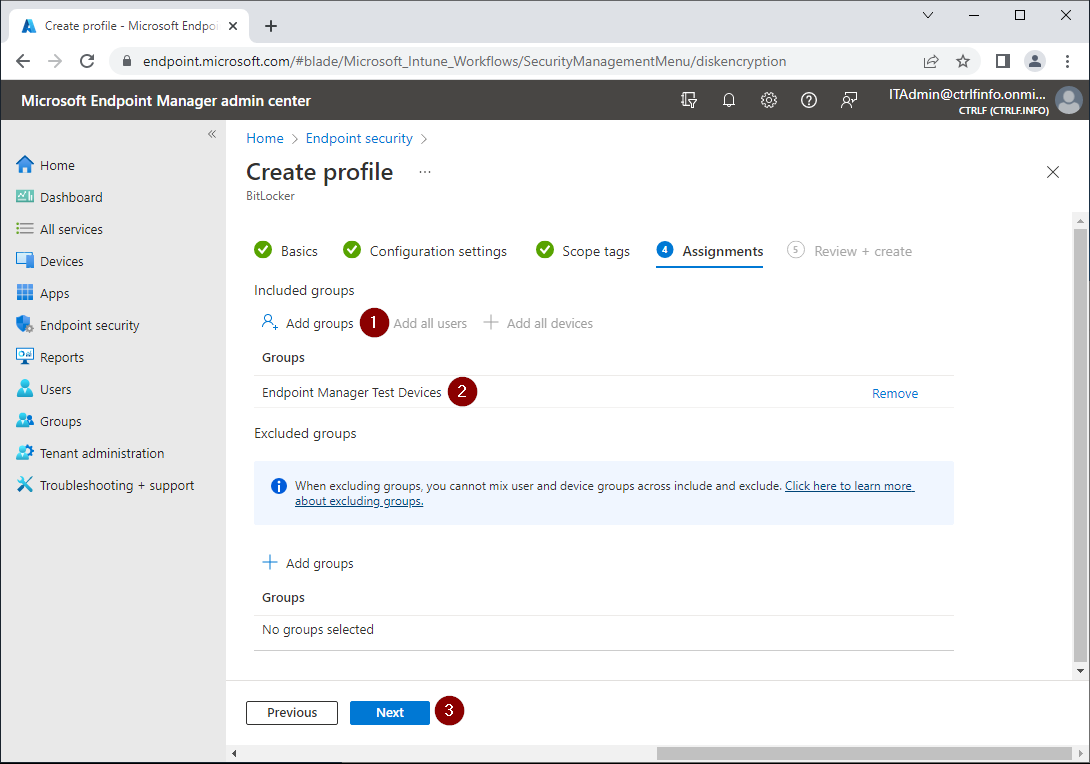This screenshot has height=764, width=1090.
Task: Click the Reports icon in the left menu
Action: point(24,356)
